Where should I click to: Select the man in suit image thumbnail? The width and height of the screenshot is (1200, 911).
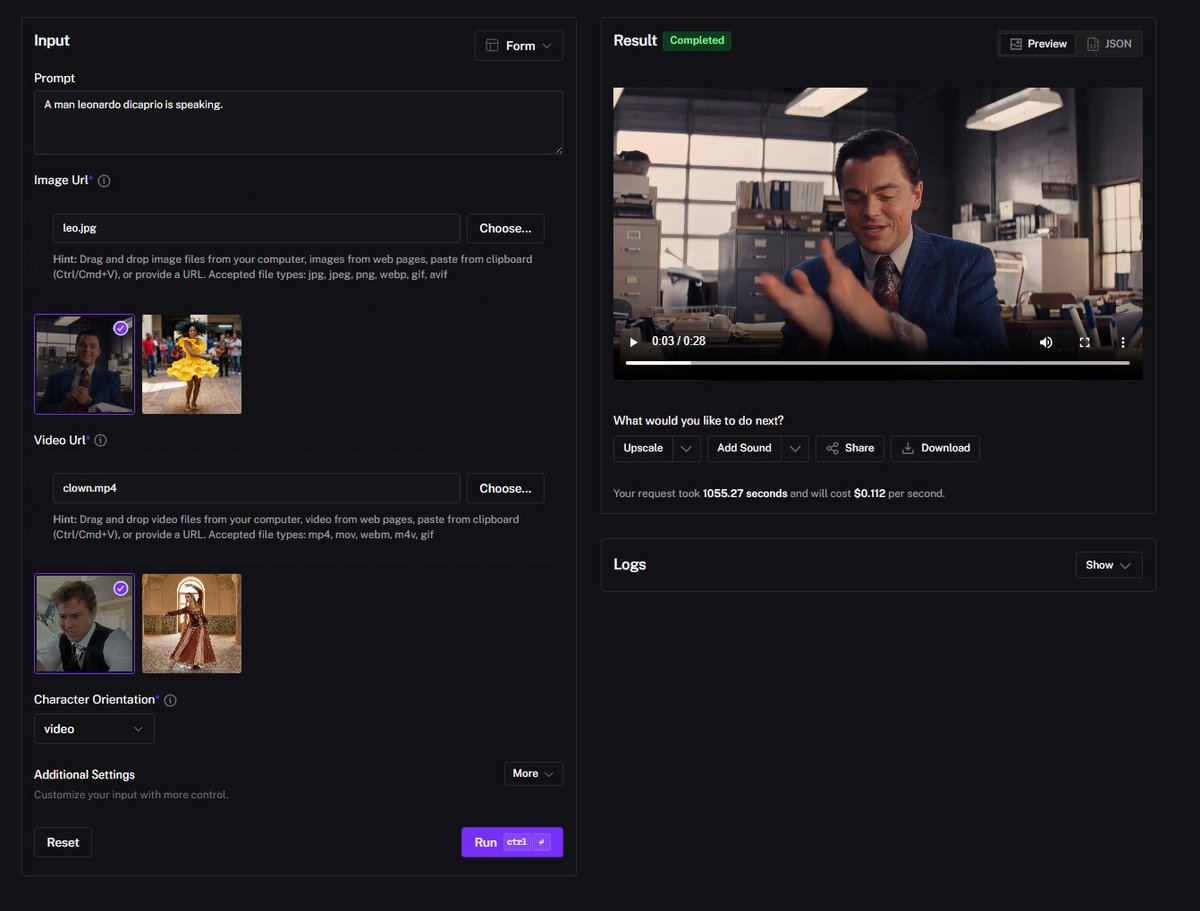(84, 364)
